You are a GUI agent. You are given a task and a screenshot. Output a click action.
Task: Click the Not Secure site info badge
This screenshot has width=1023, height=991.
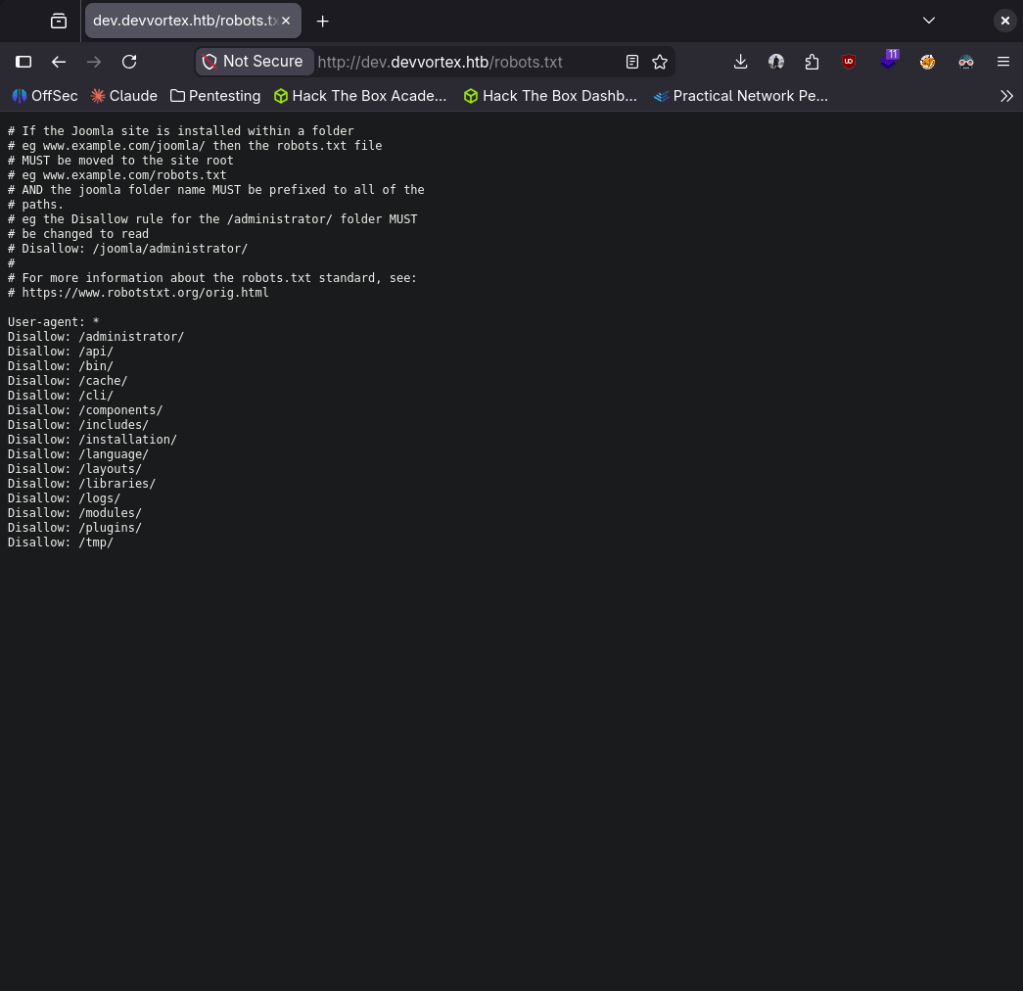[253, 62]
